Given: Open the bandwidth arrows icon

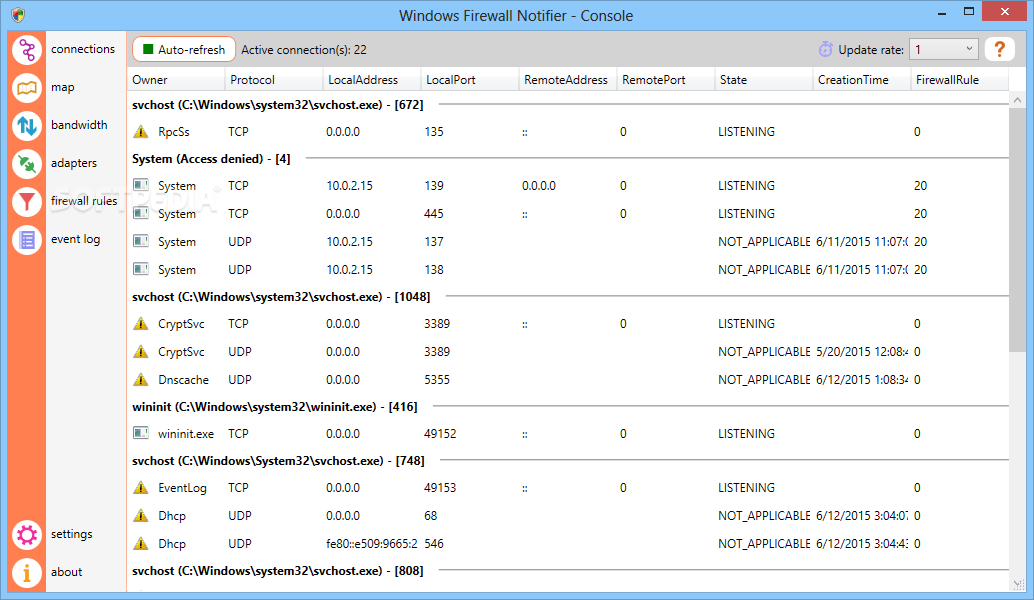Looking at the screenshot, I should click(x=27, y=125).
